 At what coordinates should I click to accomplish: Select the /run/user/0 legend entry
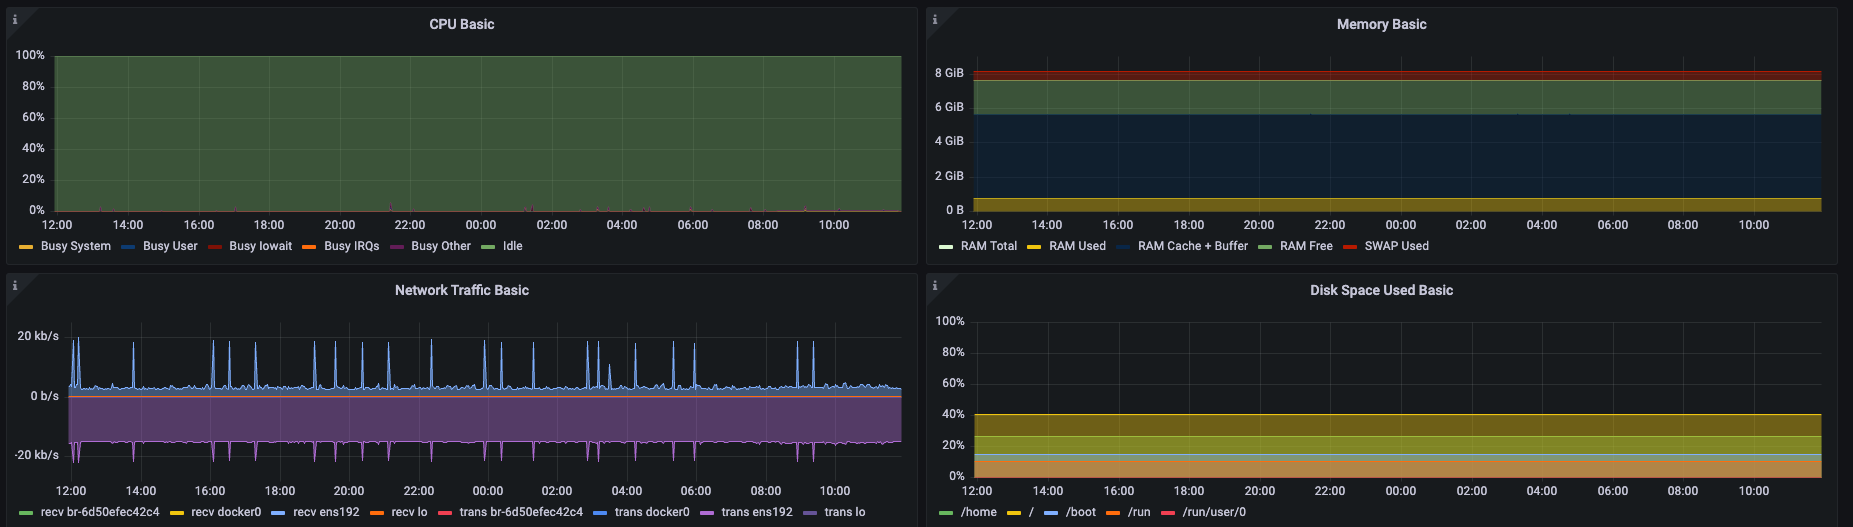(1214, 512)
